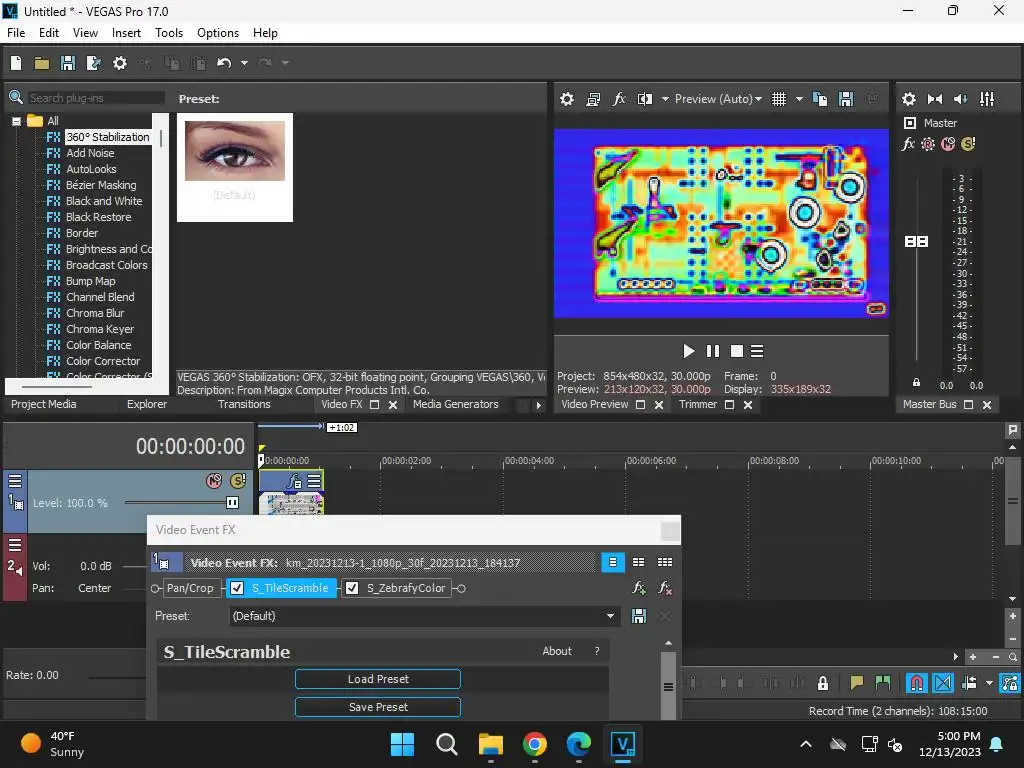1024x768 pixels.
Task: Save project with floppy icon
Action: pos(68,63)
